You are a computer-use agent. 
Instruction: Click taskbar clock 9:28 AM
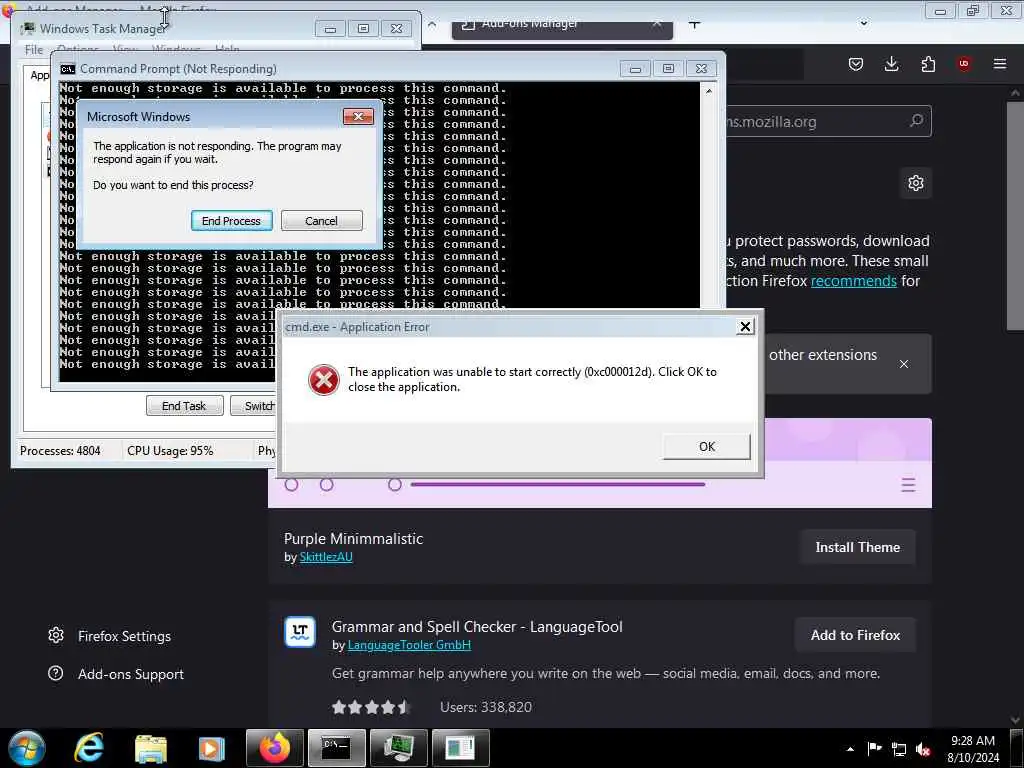[972, 749]
